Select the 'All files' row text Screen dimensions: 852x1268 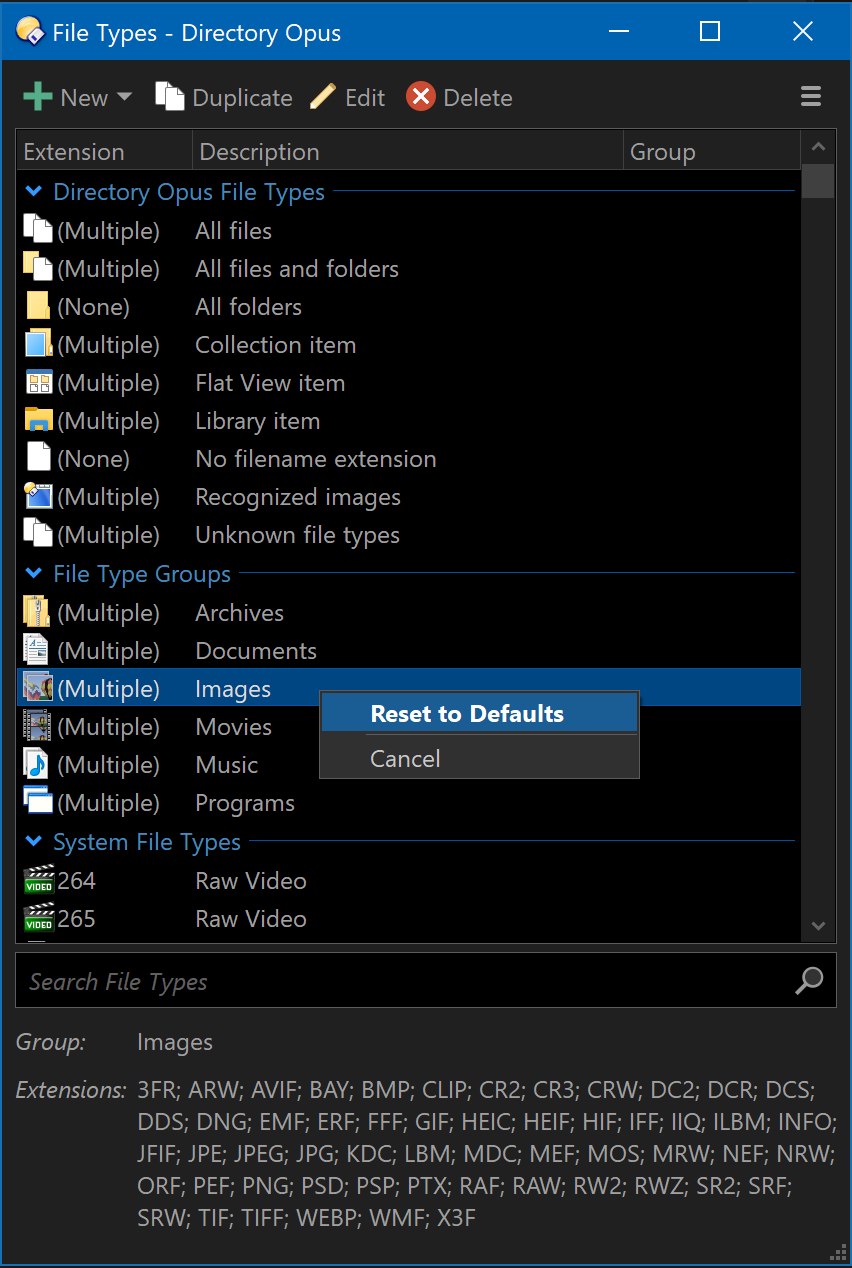(233, 230)
